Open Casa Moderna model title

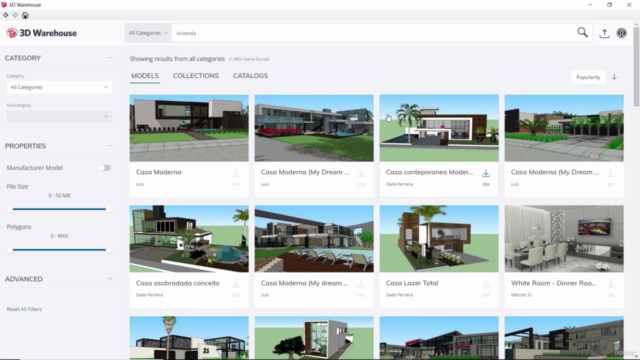(159, 172)
